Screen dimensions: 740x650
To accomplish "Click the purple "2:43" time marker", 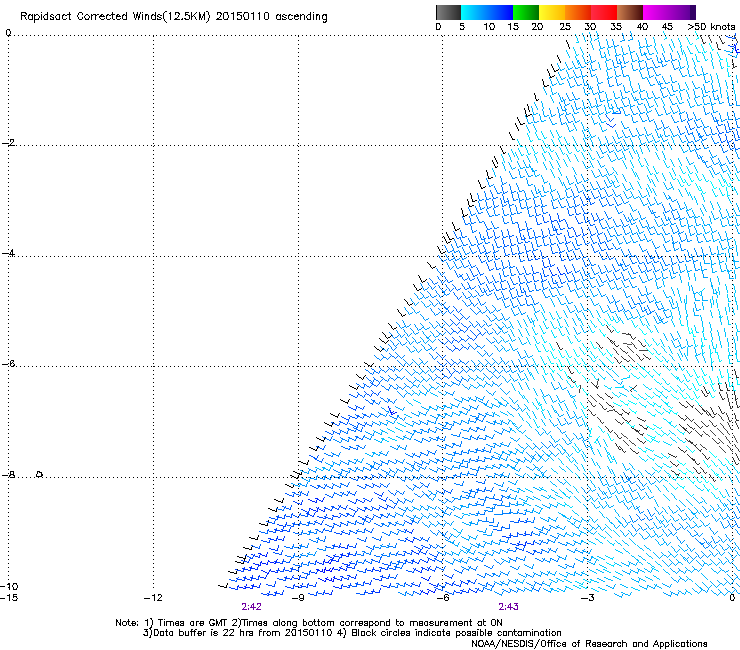I will (508, 607).
